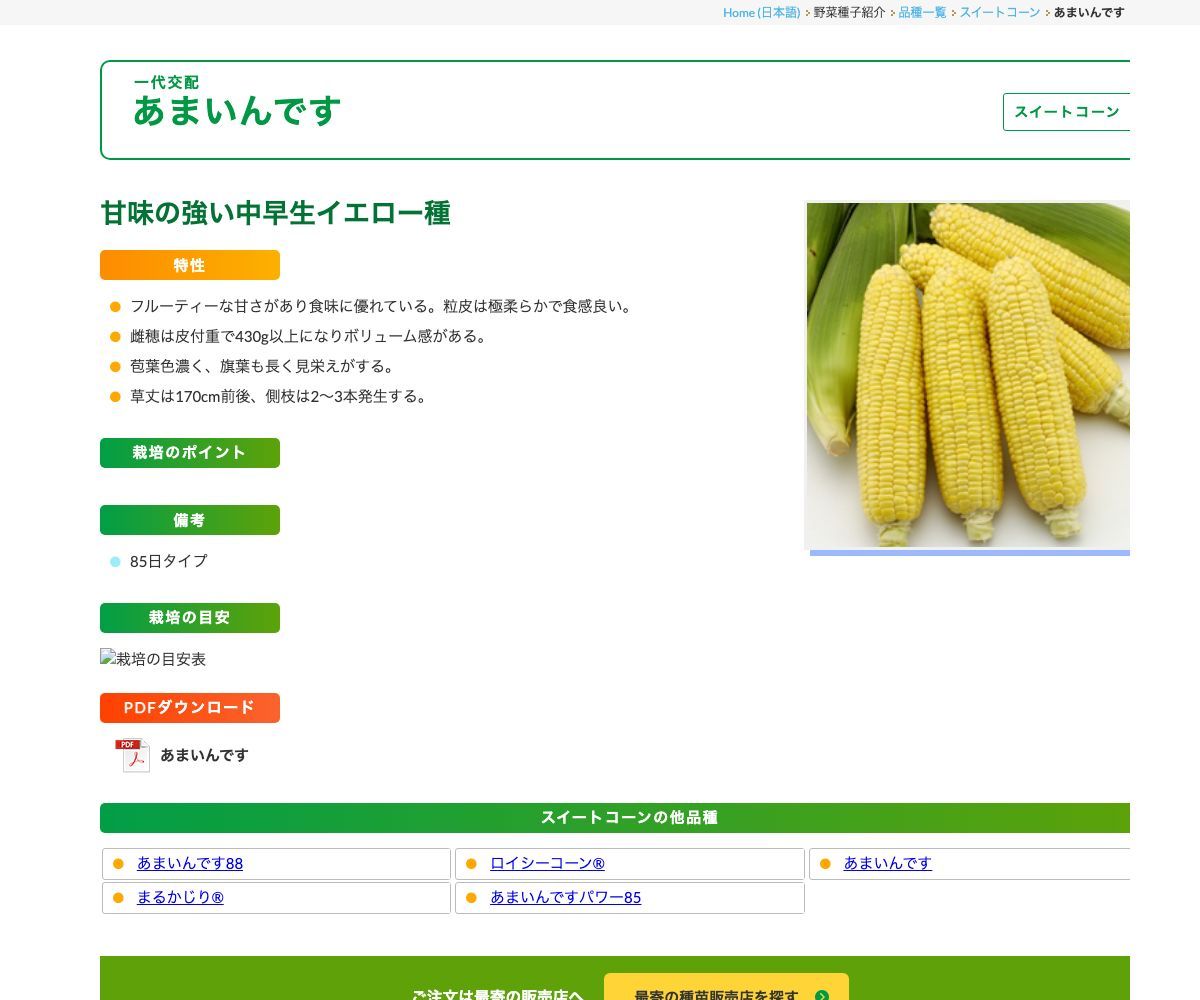Click the orange bullet beside あまいんです88
The height and width of the screenshot is (1000, 1200).
tap(121, 863)
